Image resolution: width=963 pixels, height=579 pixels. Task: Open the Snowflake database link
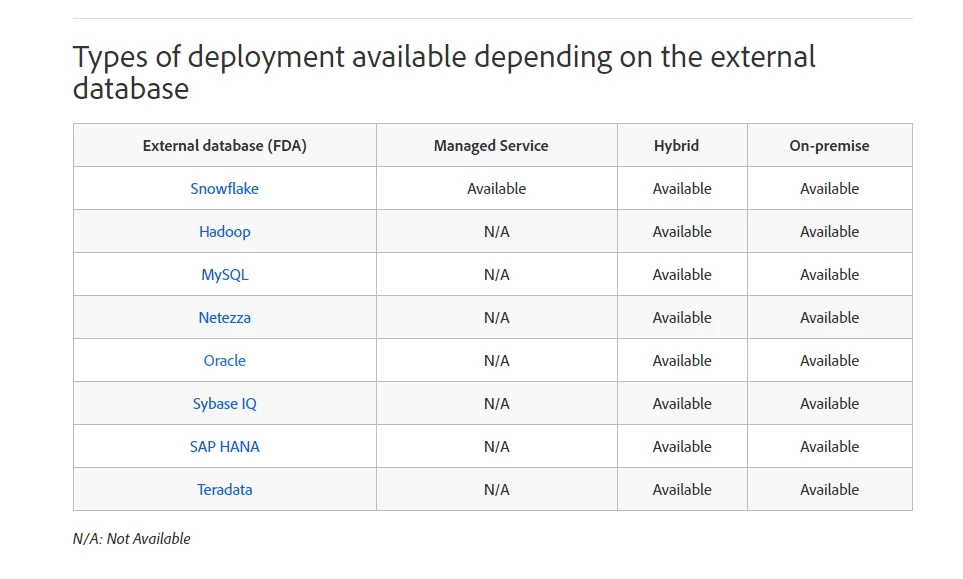tap(224, 188)
